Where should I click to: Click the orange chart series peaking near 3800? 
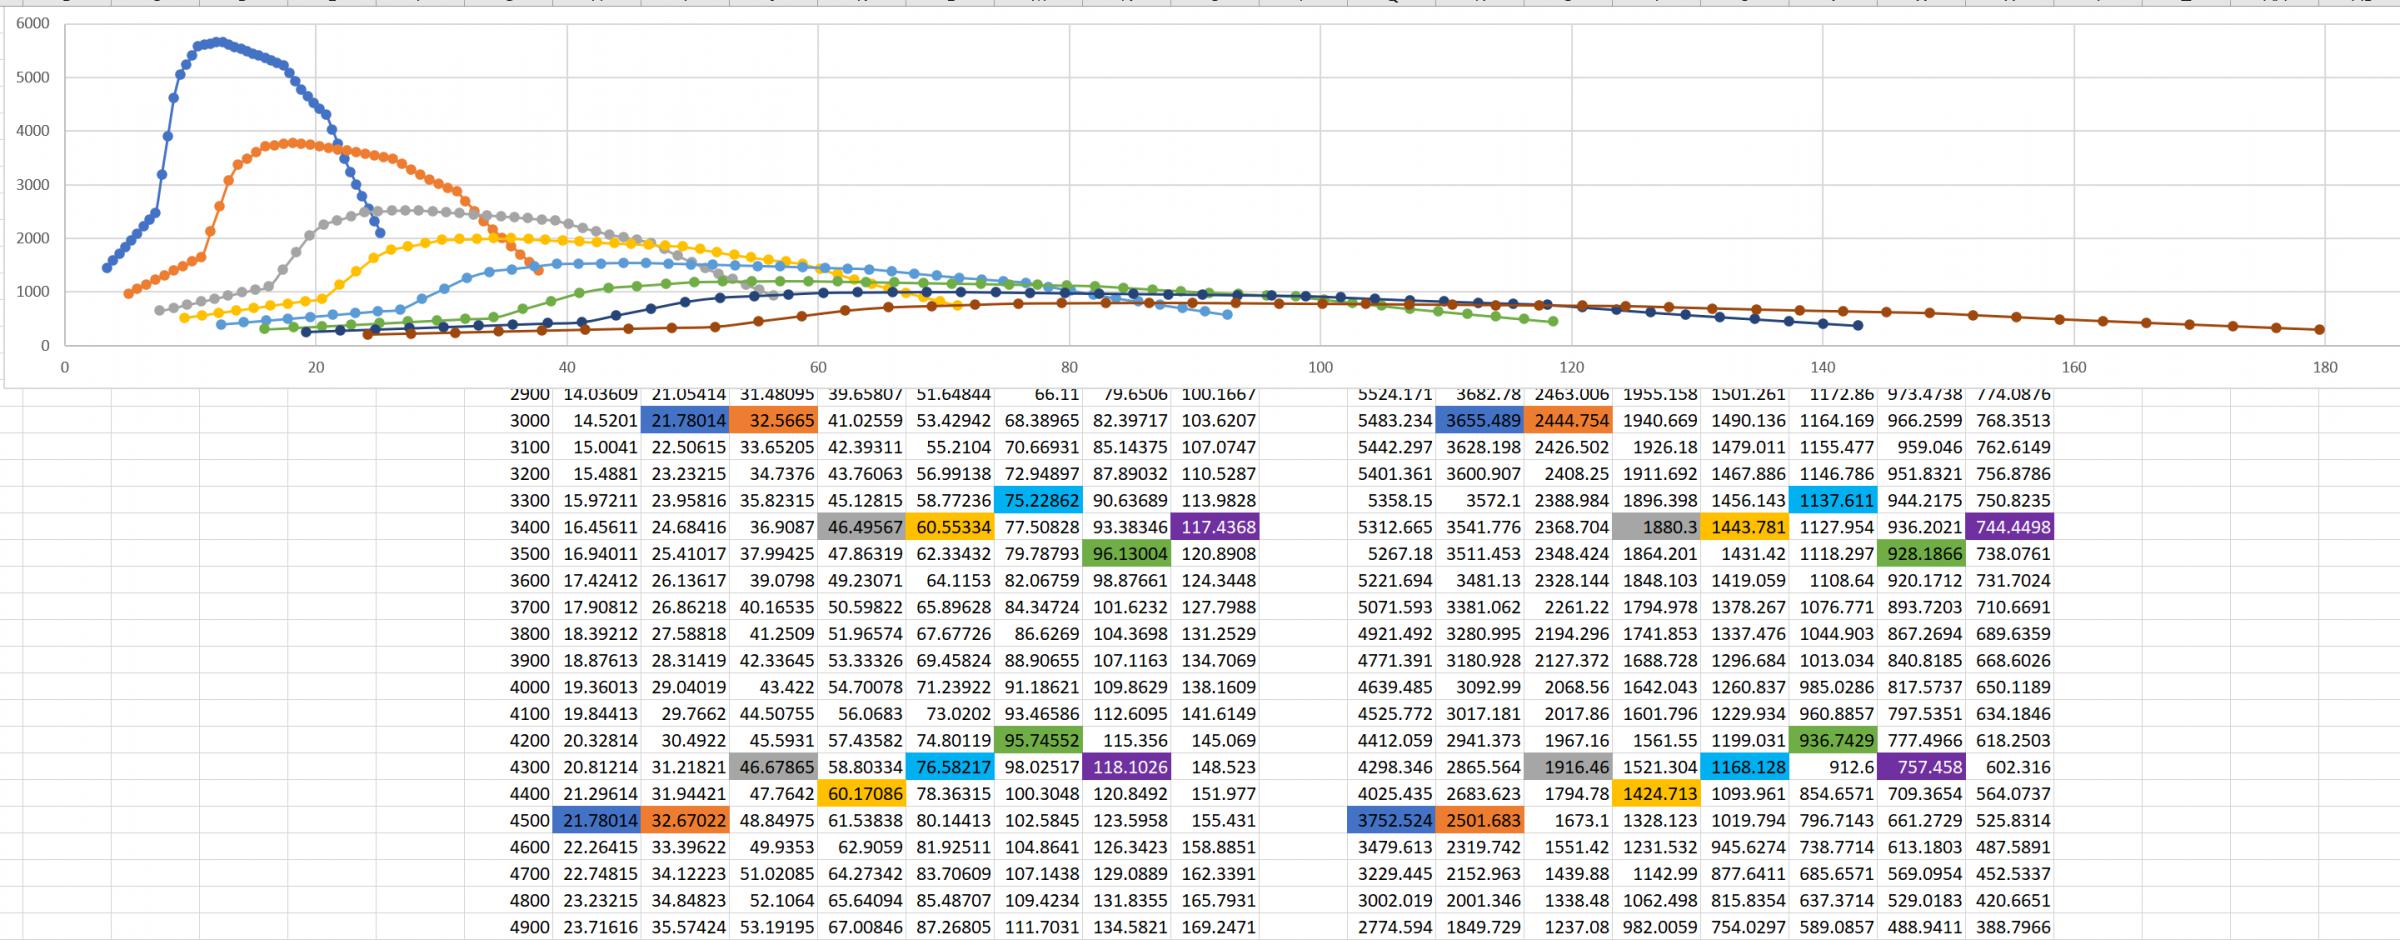(x=292, y=143)
